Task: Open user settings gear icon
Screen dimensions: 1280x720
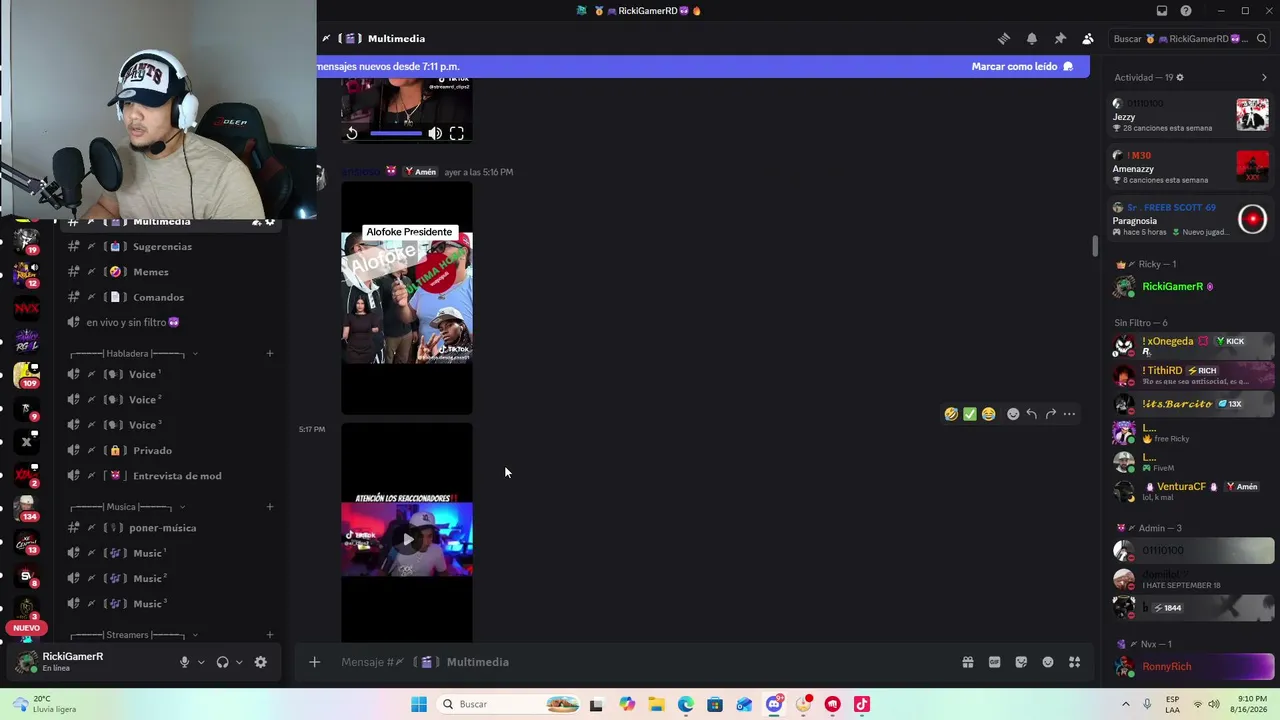Action: 261,662
